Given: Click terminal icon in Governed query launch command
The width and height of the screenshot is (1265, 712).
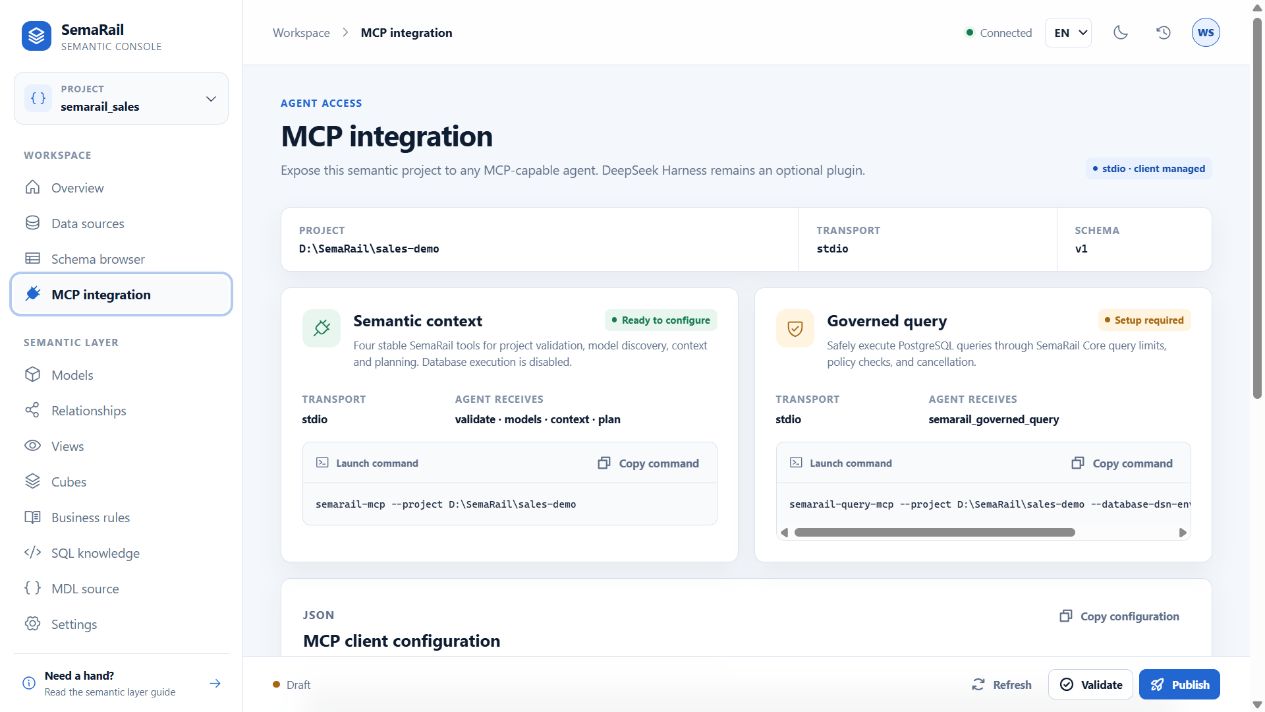Looking at the screenshot, I should click(796, 463).
